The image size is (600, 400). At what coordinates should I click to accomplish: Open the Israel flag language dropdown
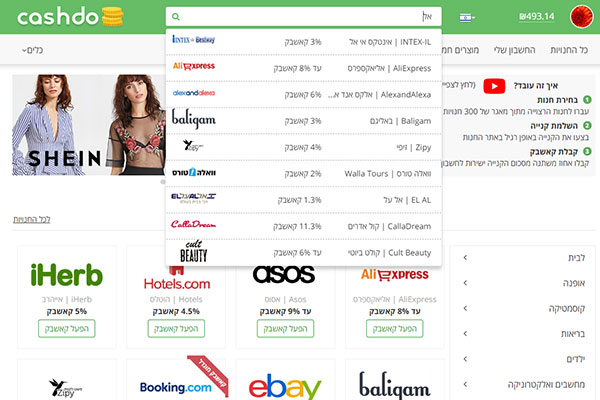point(467,17)
